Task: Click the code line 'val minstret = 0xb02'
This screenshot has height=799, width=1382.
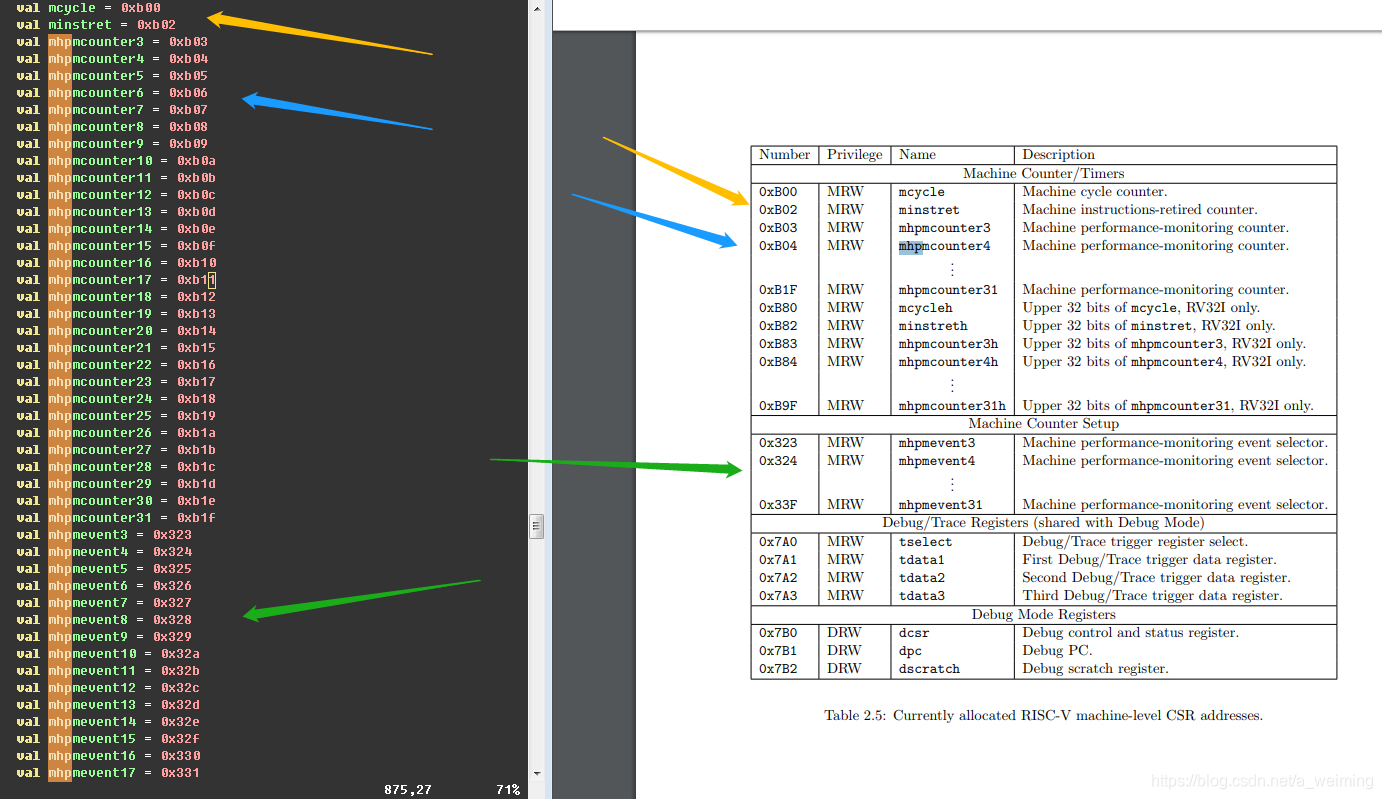Action: coord(97,25)
